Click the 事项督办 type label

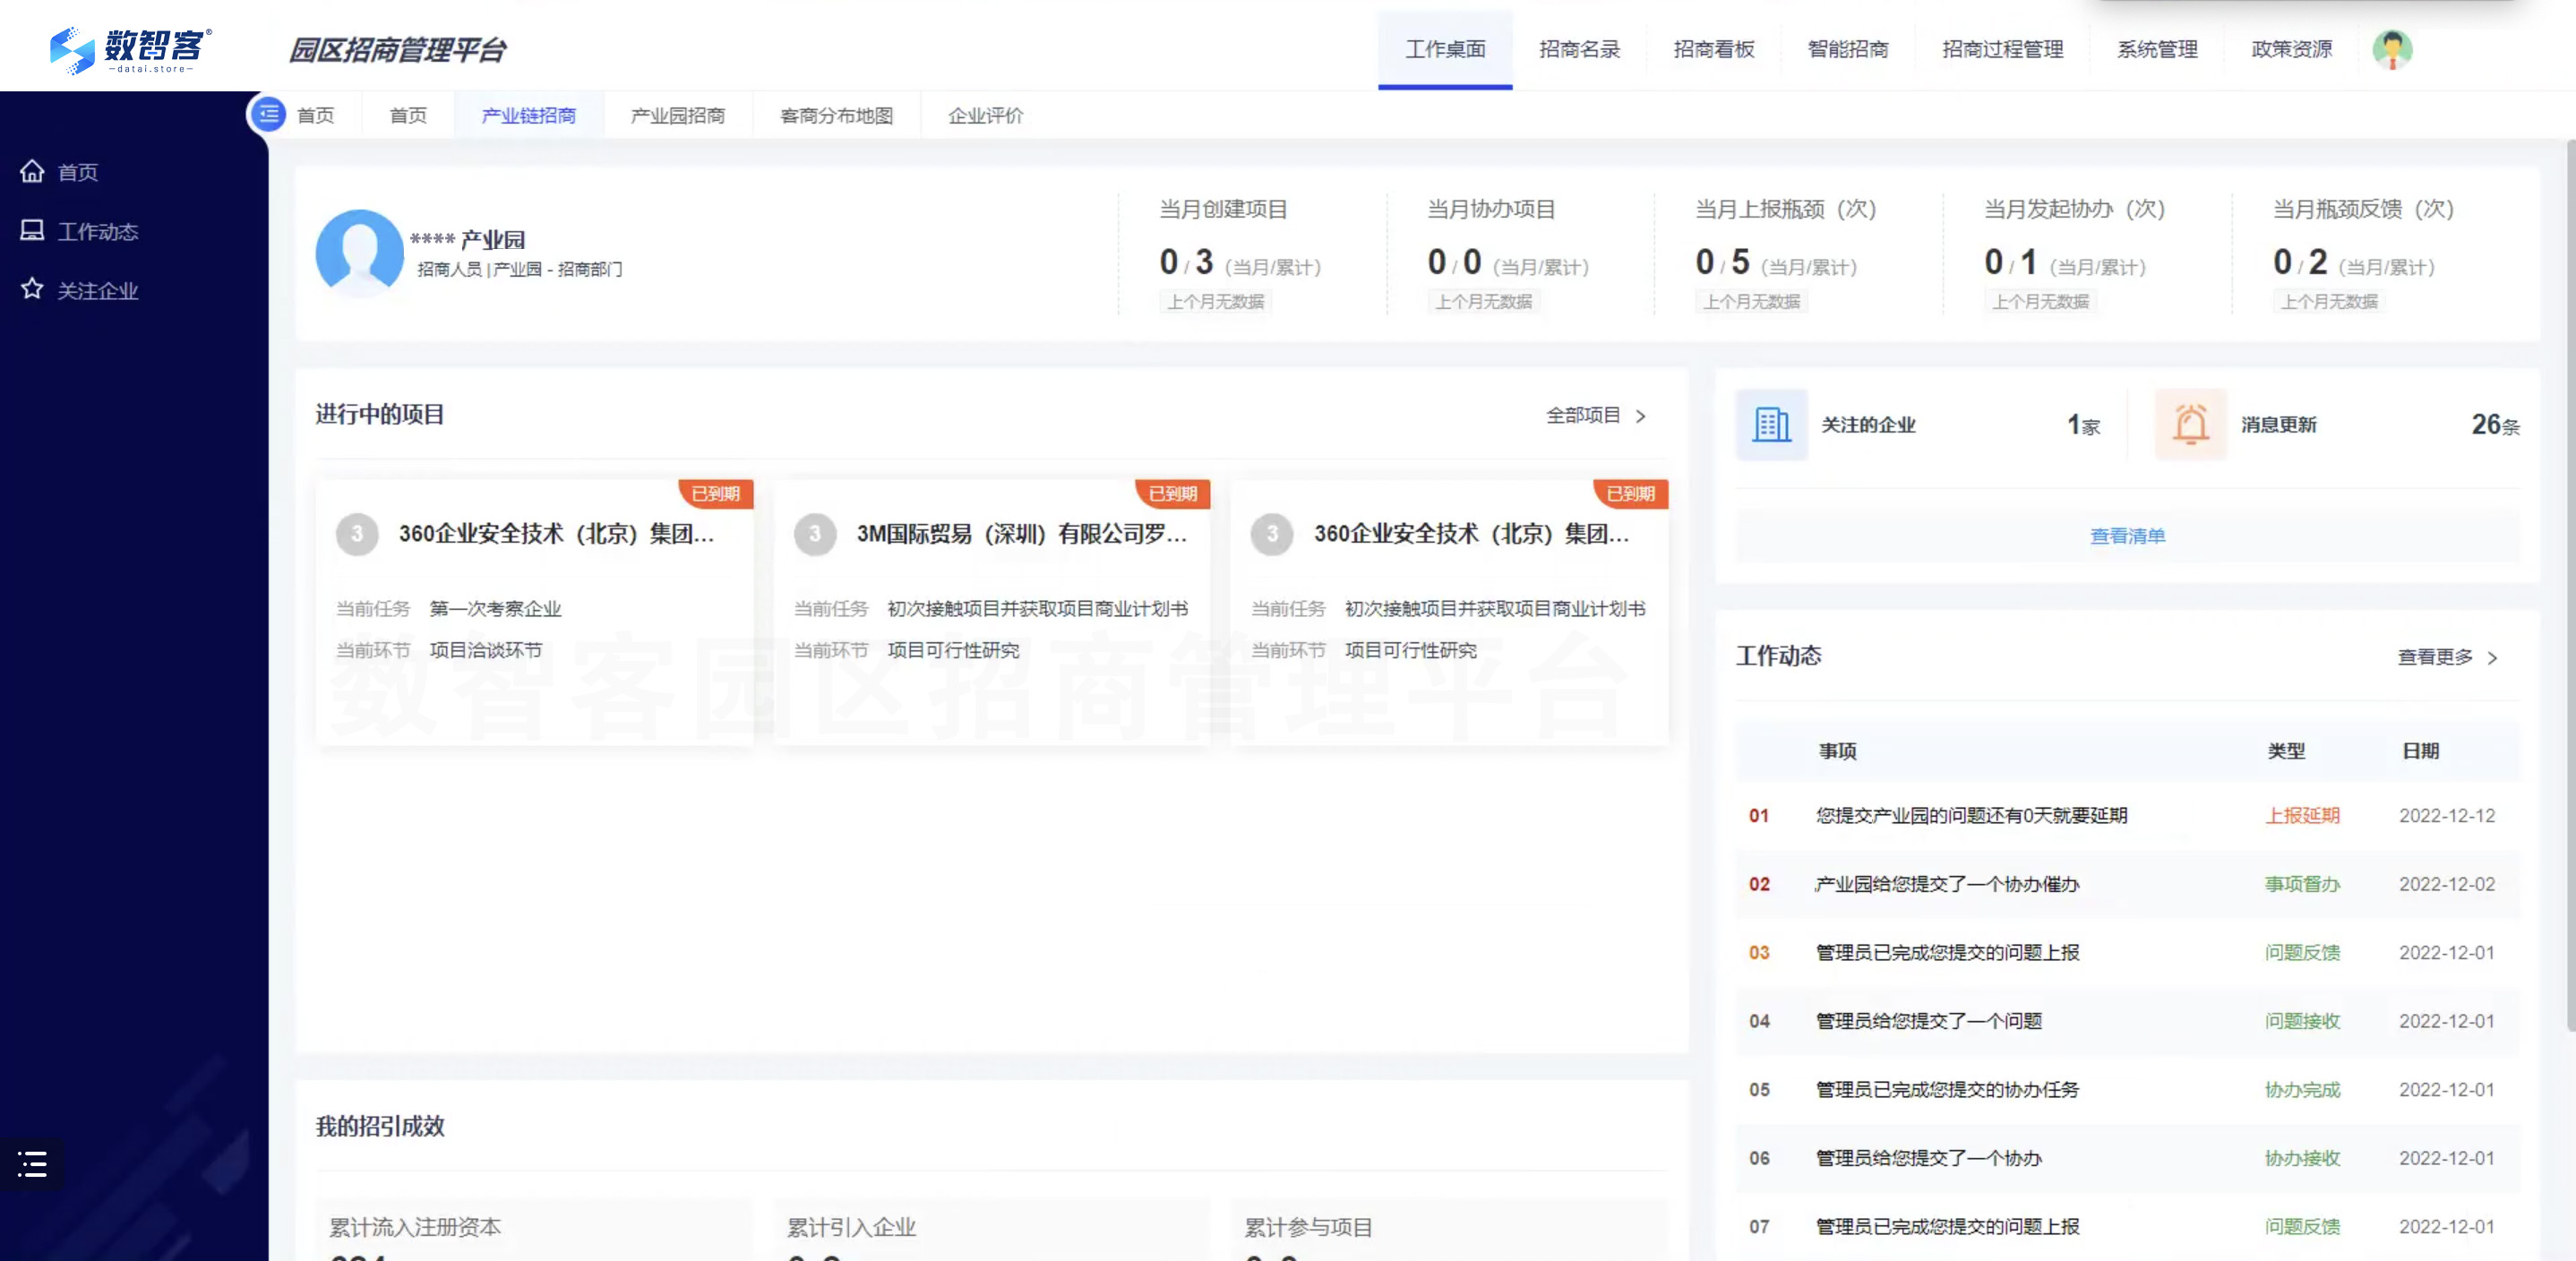point(2302,884)
